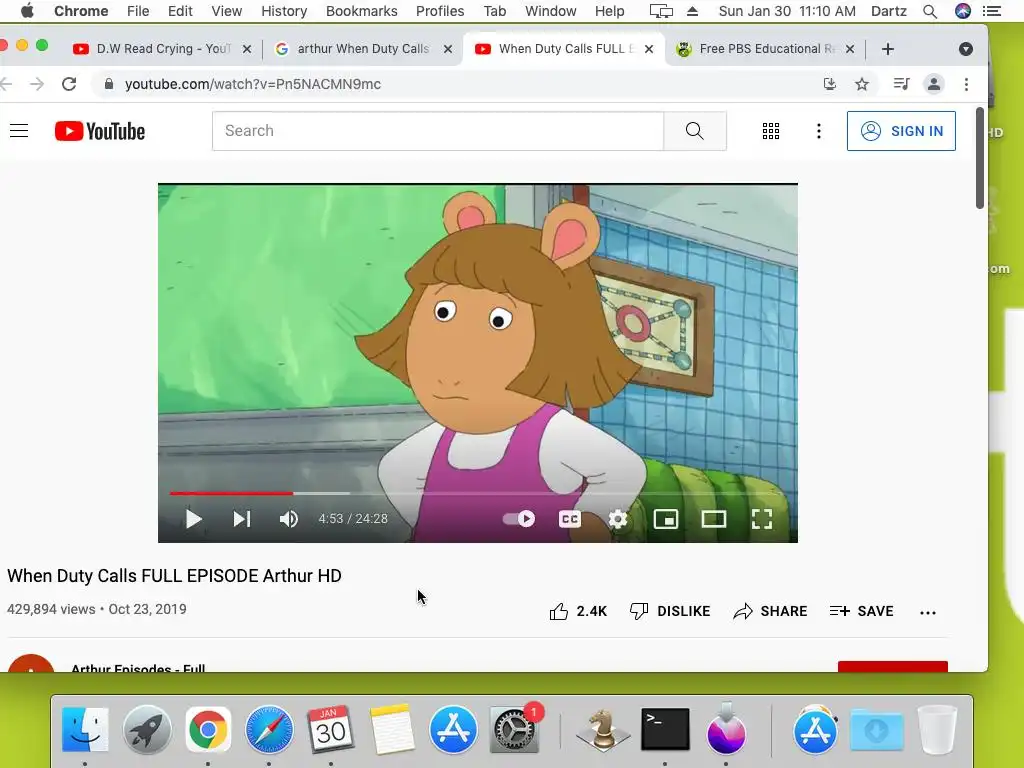Viewport: 1024px width, 768px height.
Task: Like the video with 2.4K thumbs up
Action: tap(578, 611)
